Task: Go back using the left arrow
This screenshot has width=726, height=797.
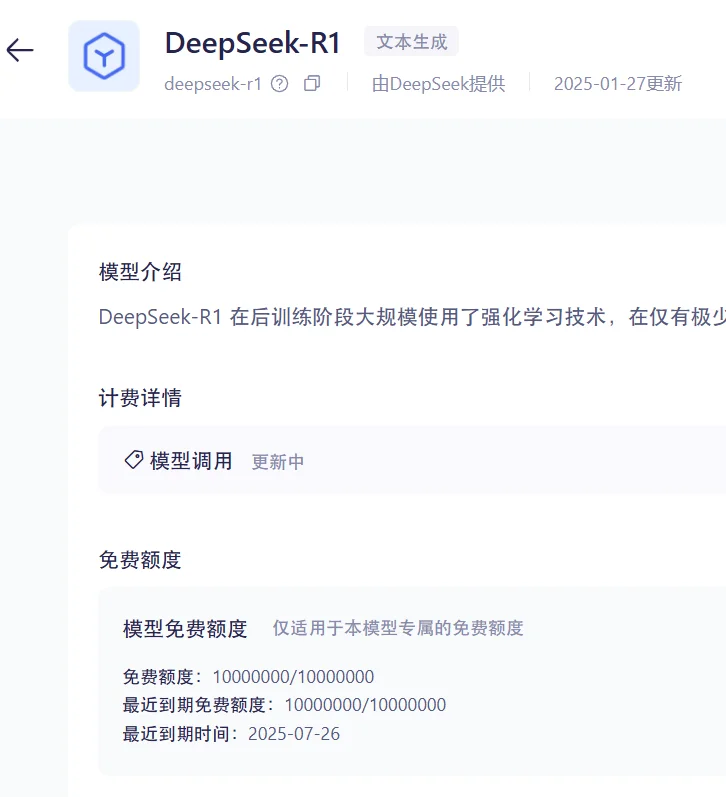Action: tap(20, 50)
